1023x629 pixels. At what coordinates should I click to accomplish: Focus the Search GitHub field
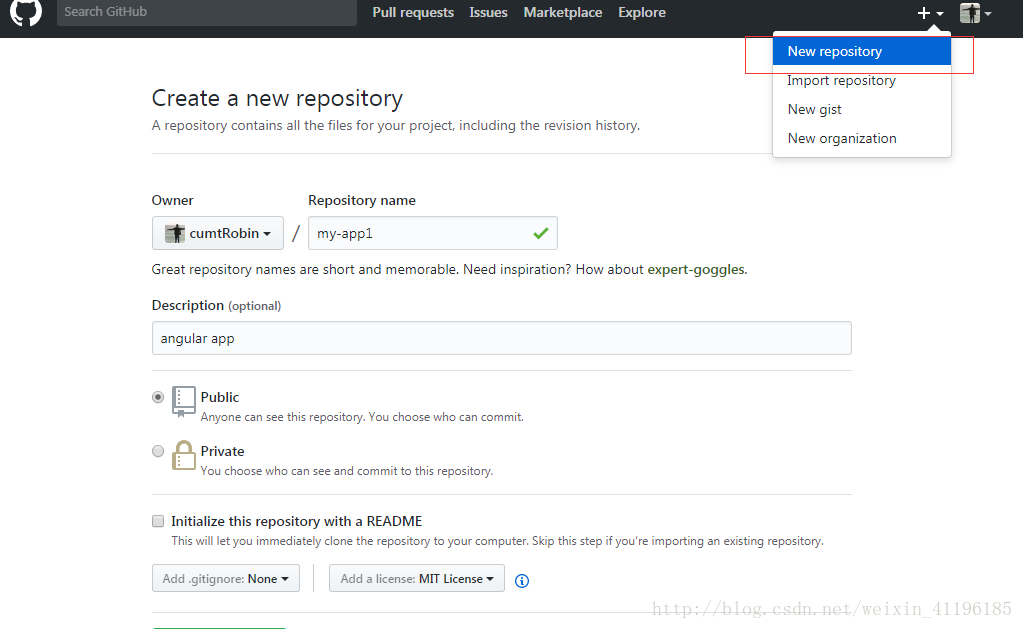tap(207, 12)
